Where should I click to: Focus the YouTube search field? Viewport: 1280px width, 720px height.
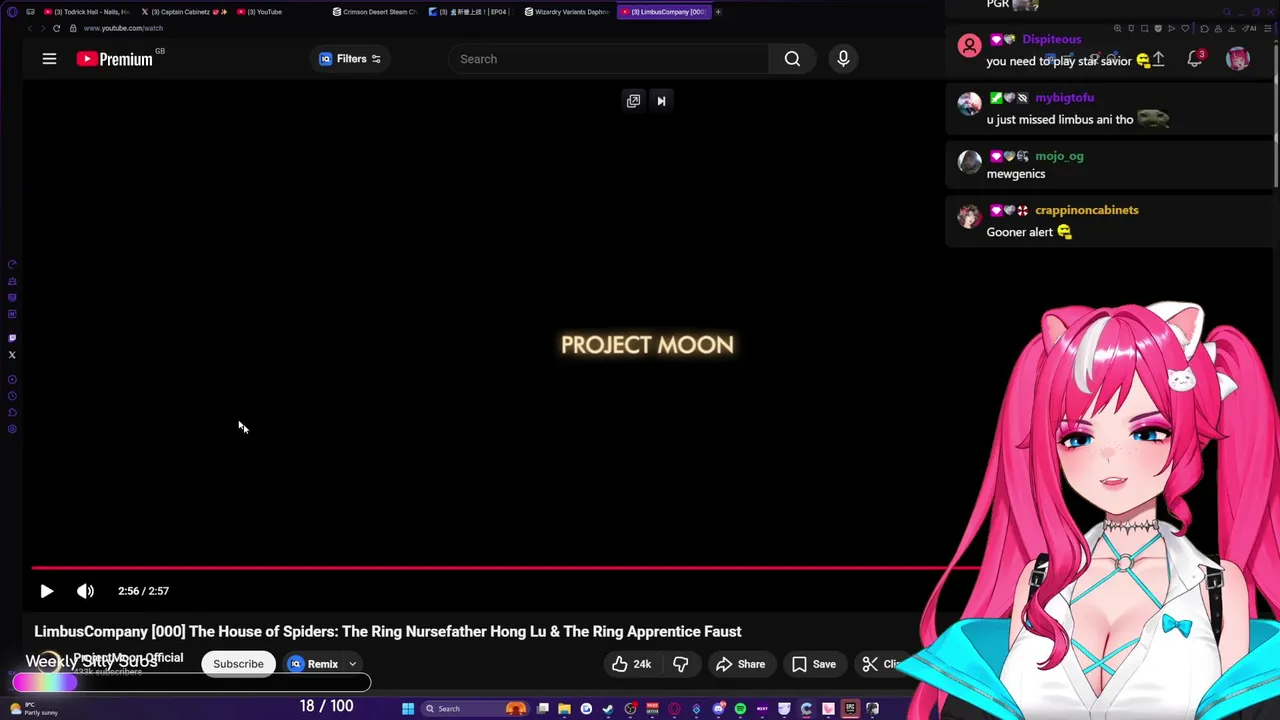coord(608,59)
